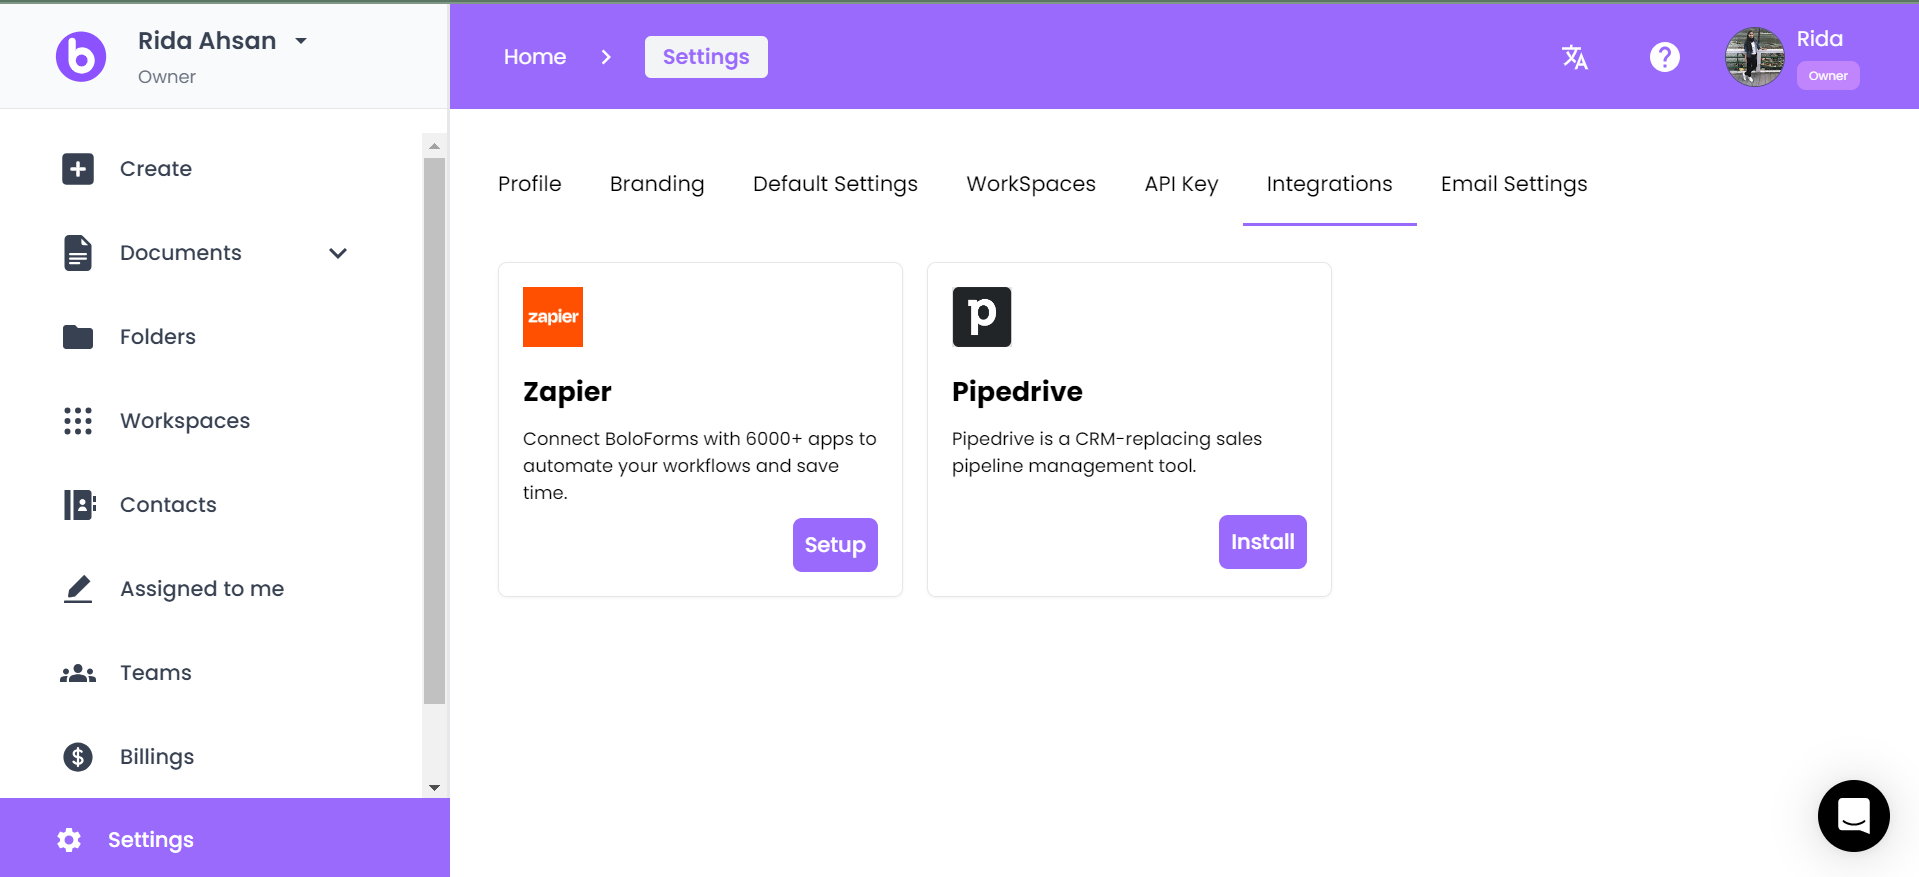Expand the Documents submenu chevron
The image size is (1919, 877).
338,253
